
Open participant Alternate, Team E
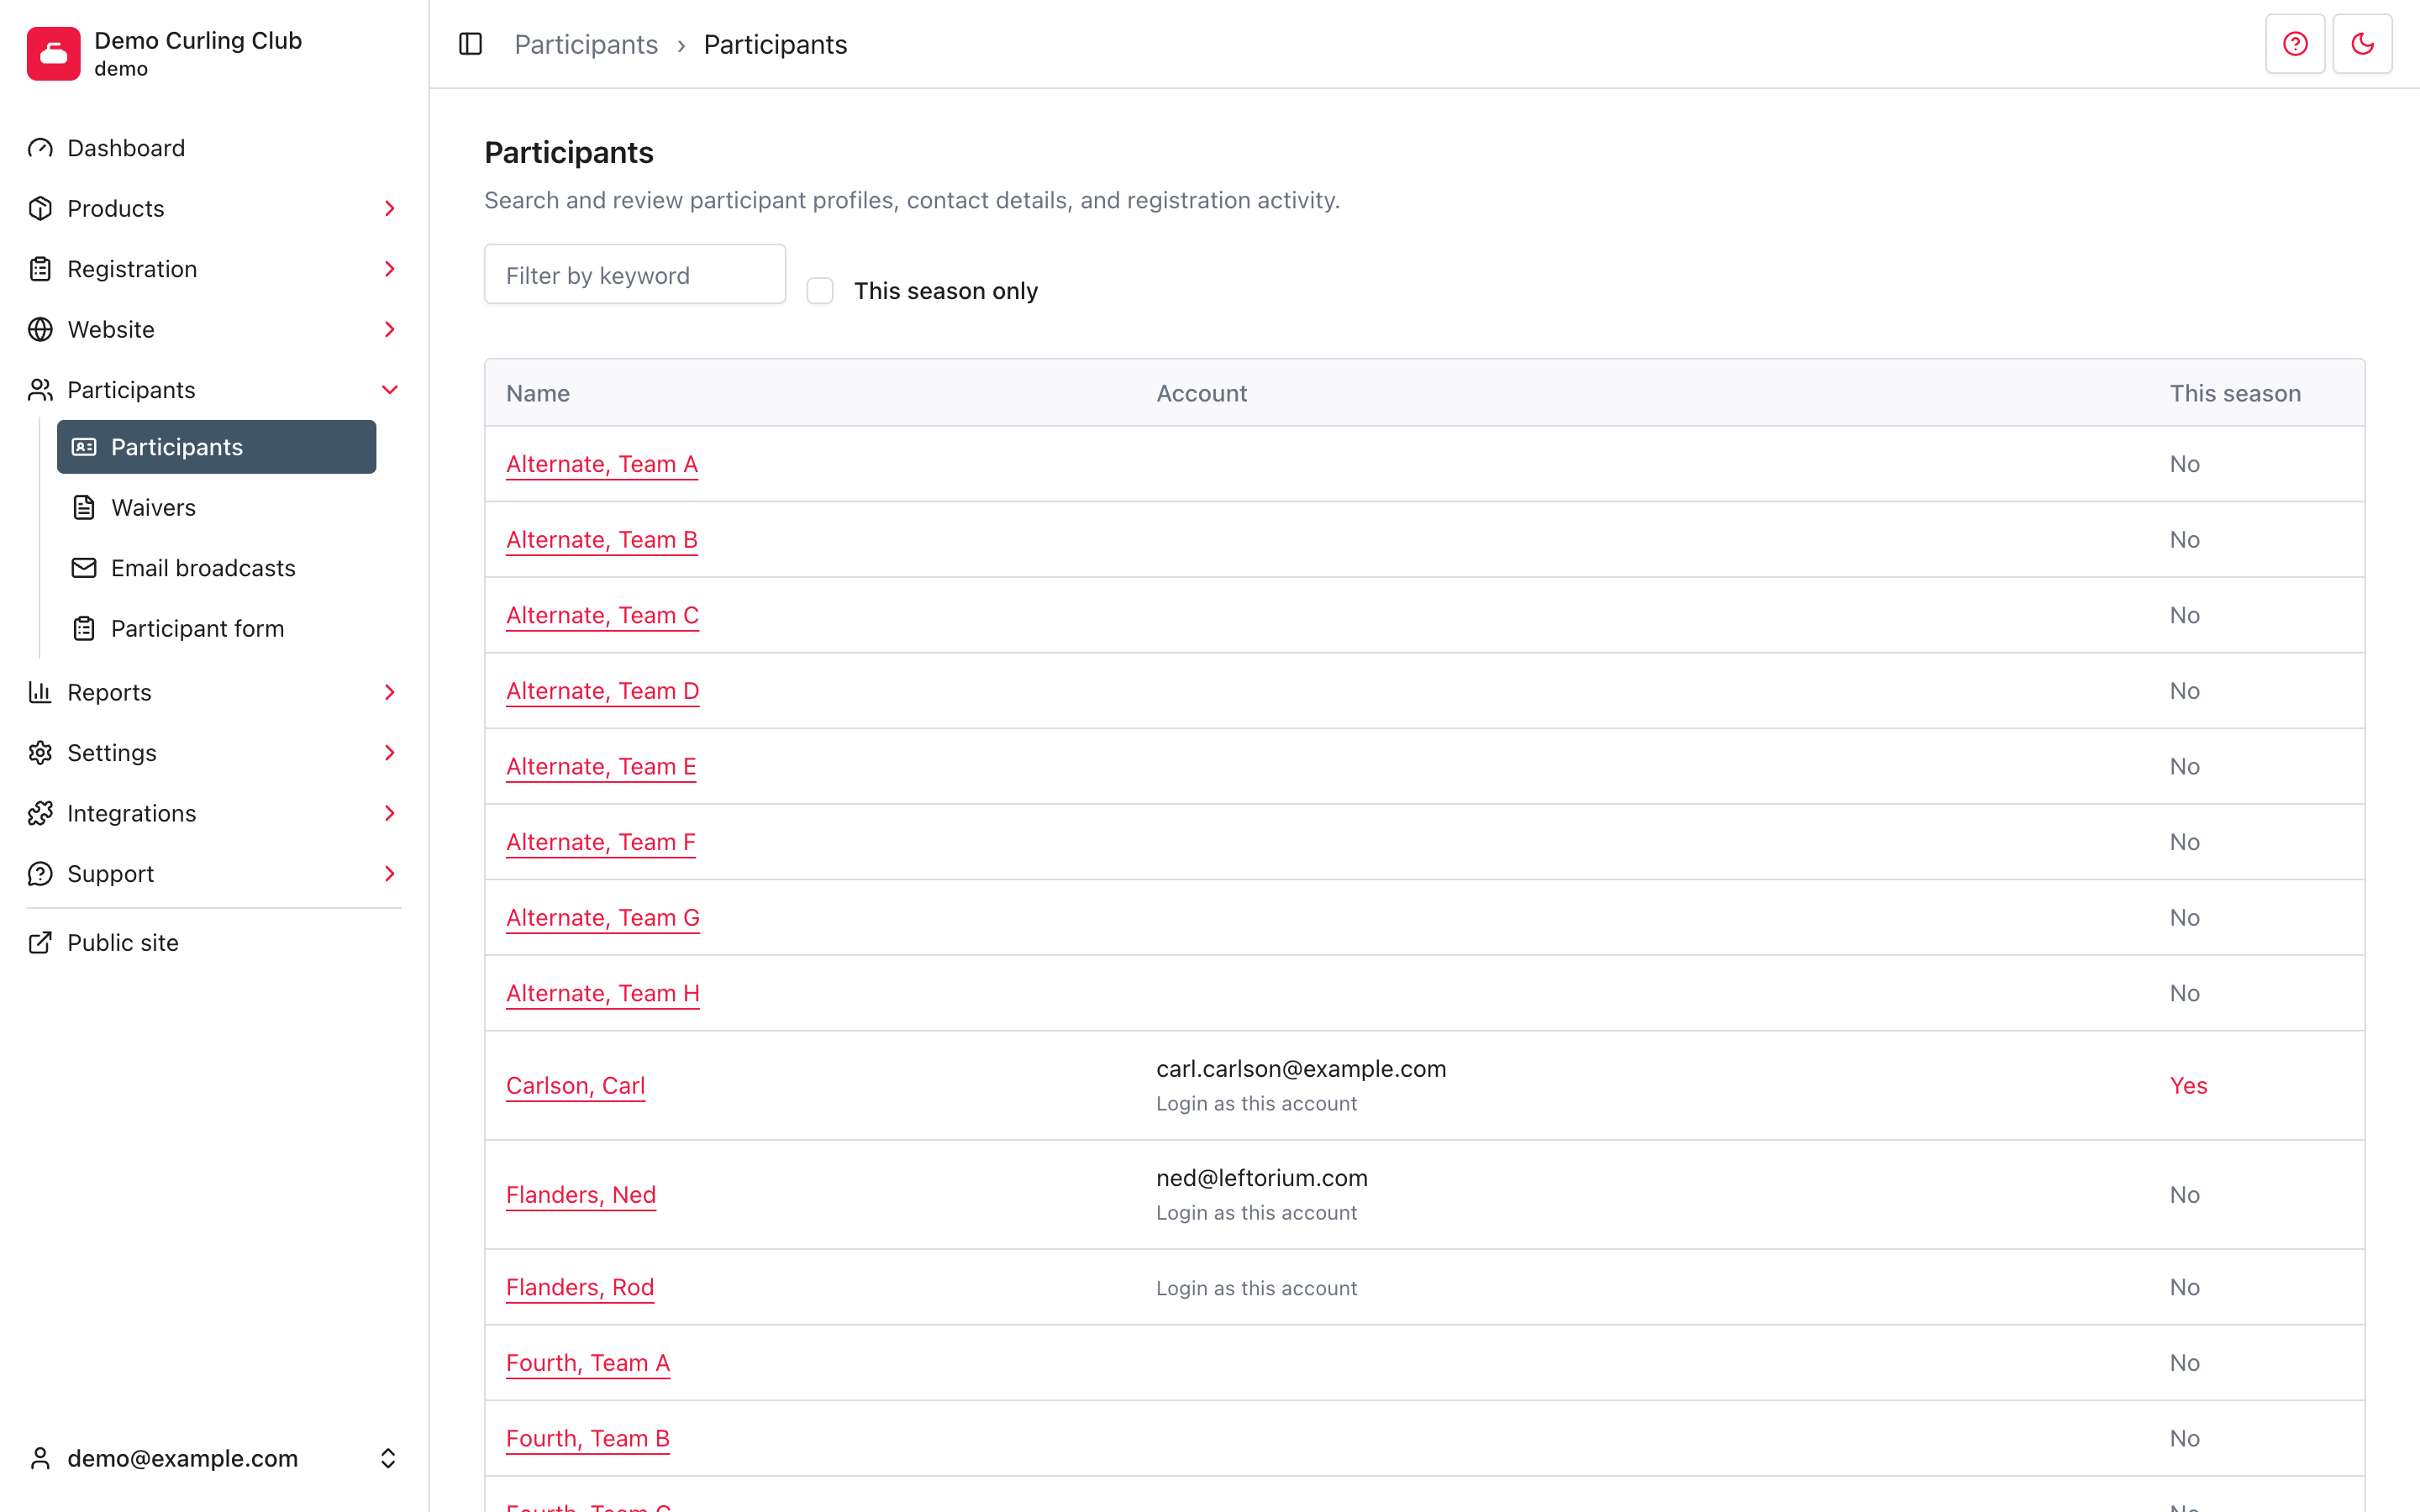(601, 766)
